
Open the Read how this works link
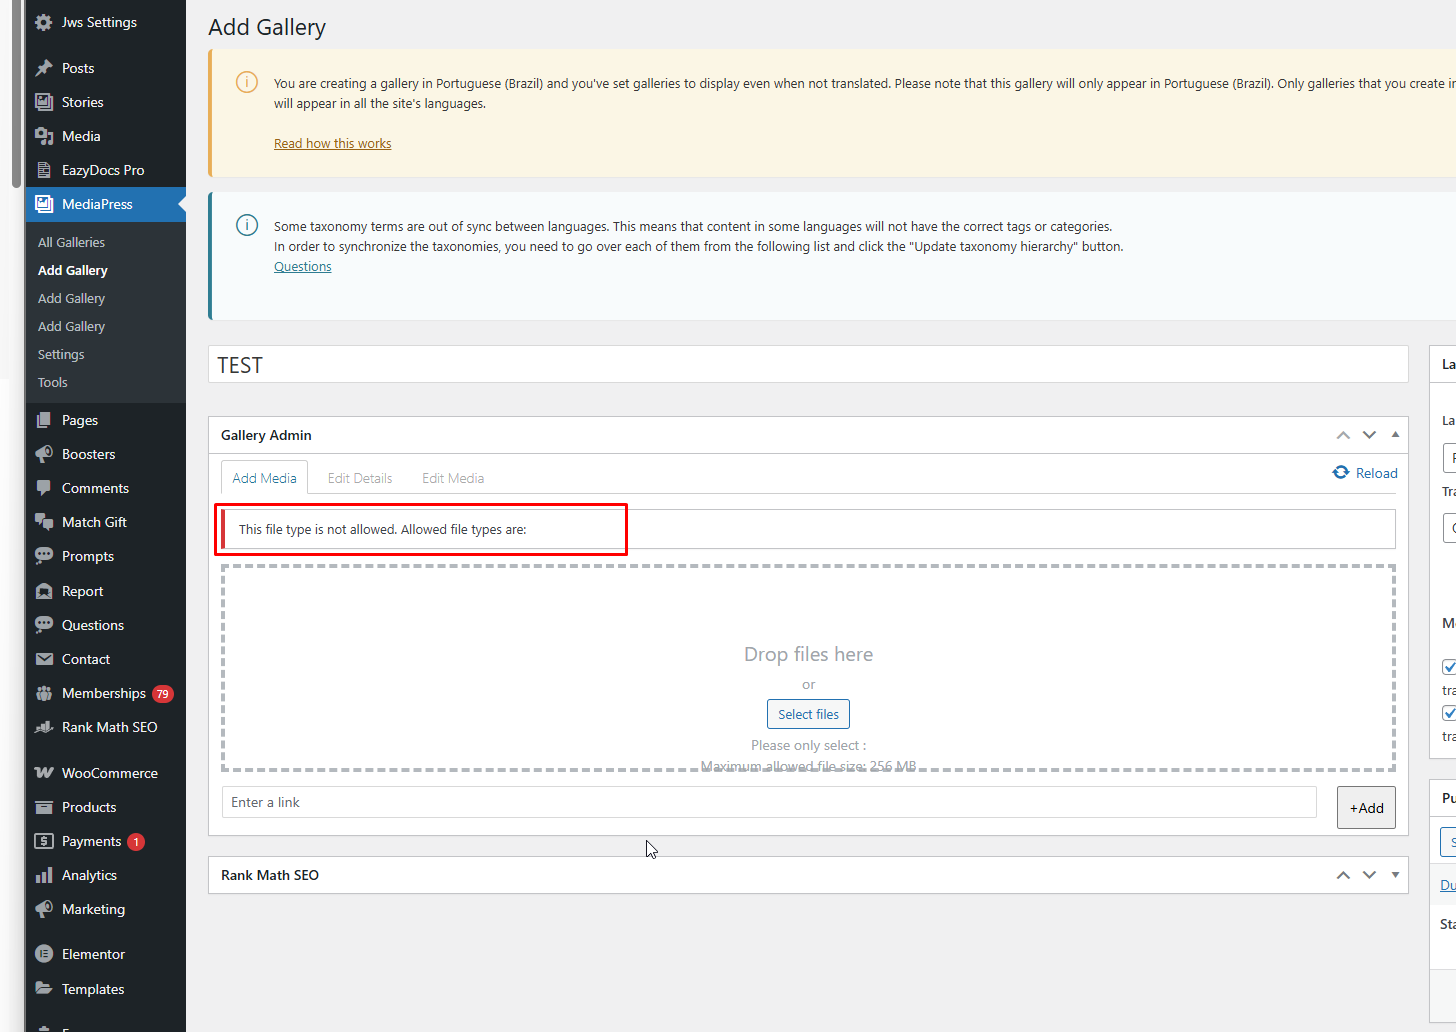332,144
